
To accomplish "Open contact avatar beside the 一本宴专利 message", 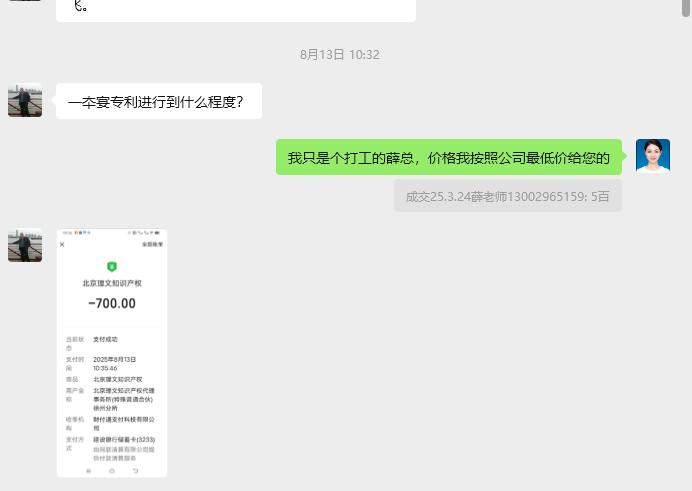I will tap(25, 100).
